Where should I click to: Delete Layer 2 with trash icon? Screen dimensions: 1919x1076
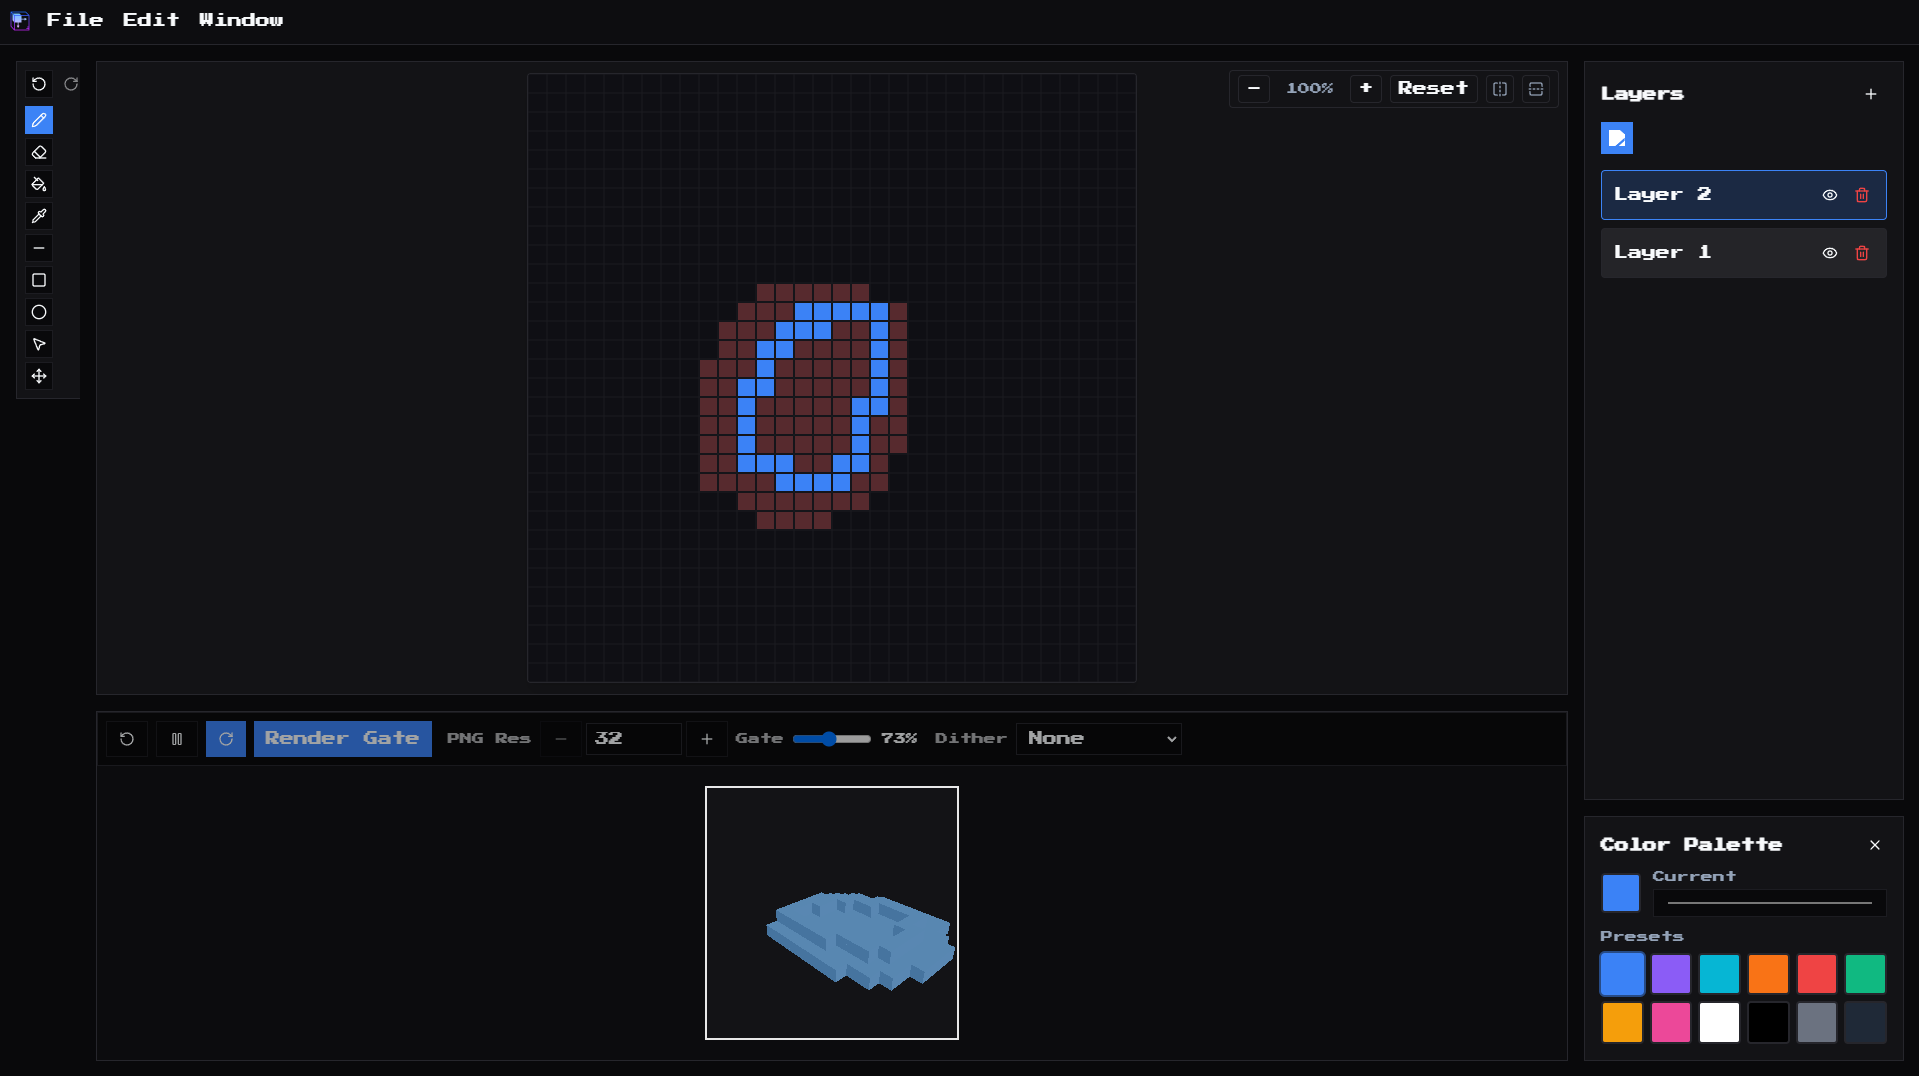[x=1862, y=195]
